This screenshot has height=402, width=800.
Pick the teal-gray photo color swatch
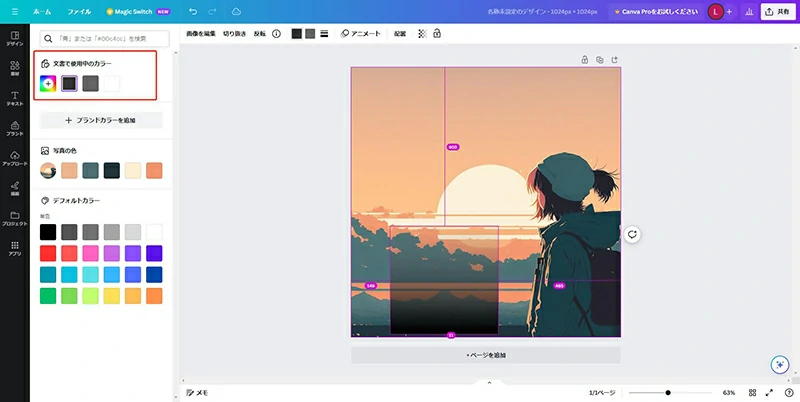(90, 170)
